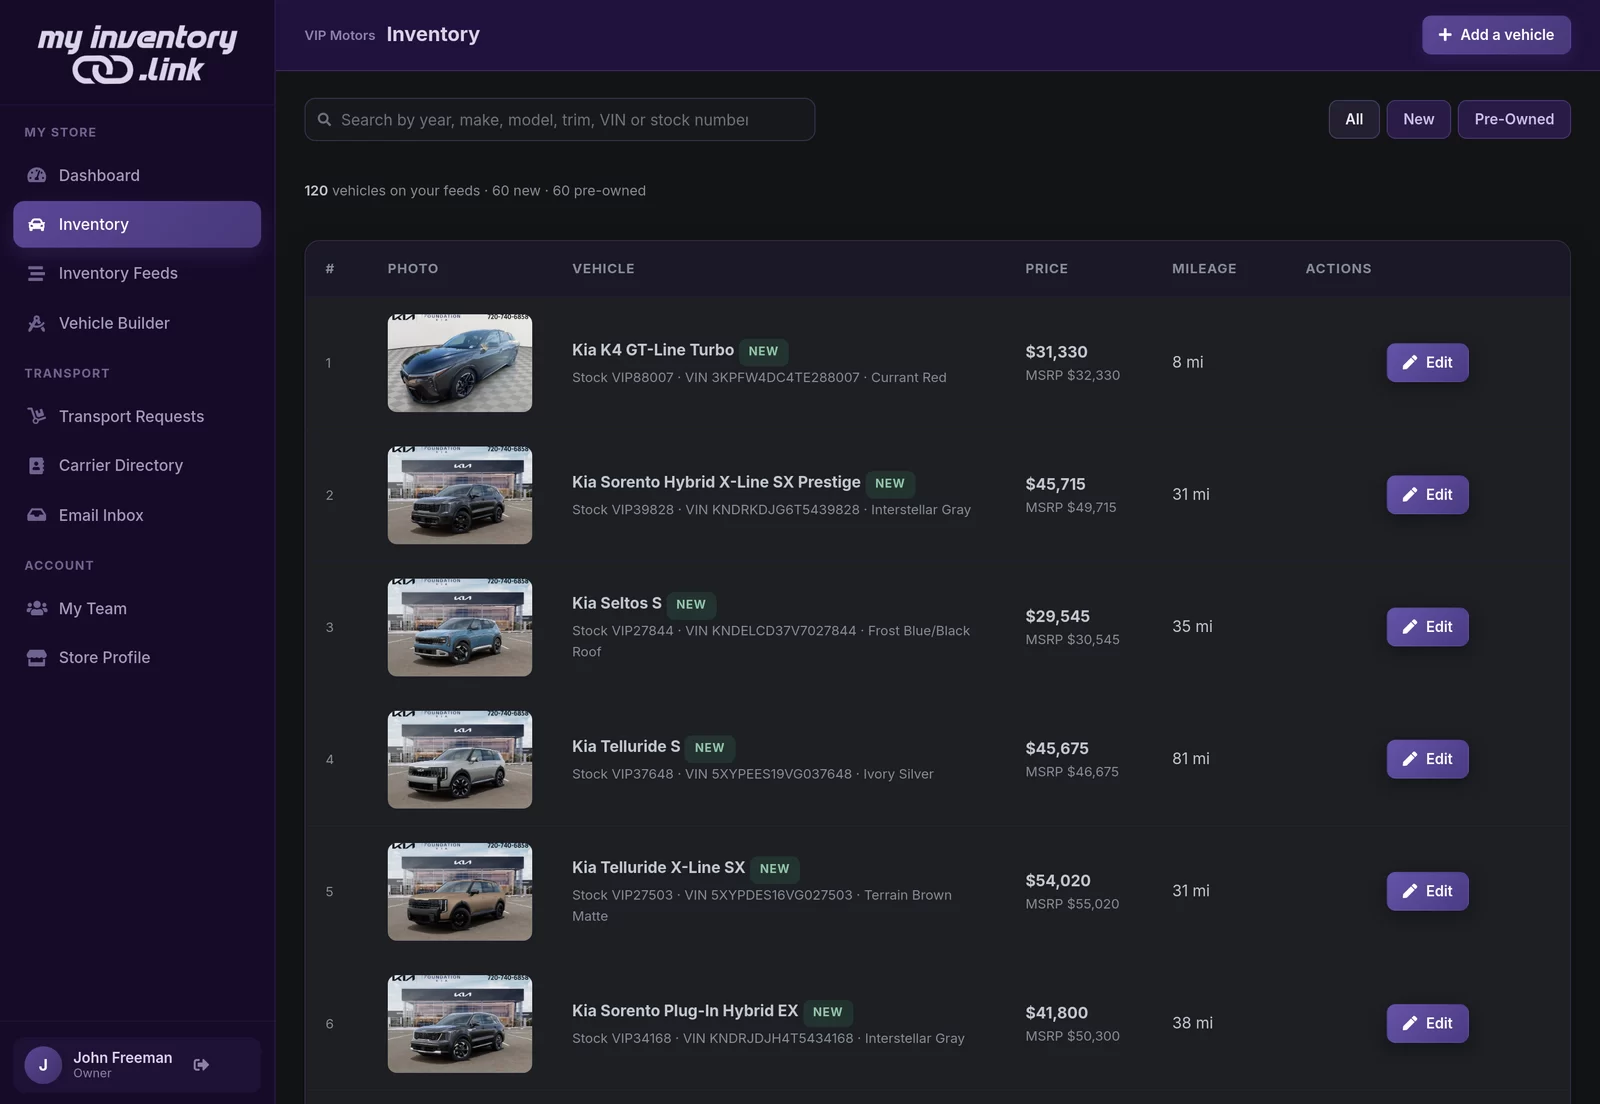Click the 81 mi mileage value

pyautogui.click(x=1190, y=759)
